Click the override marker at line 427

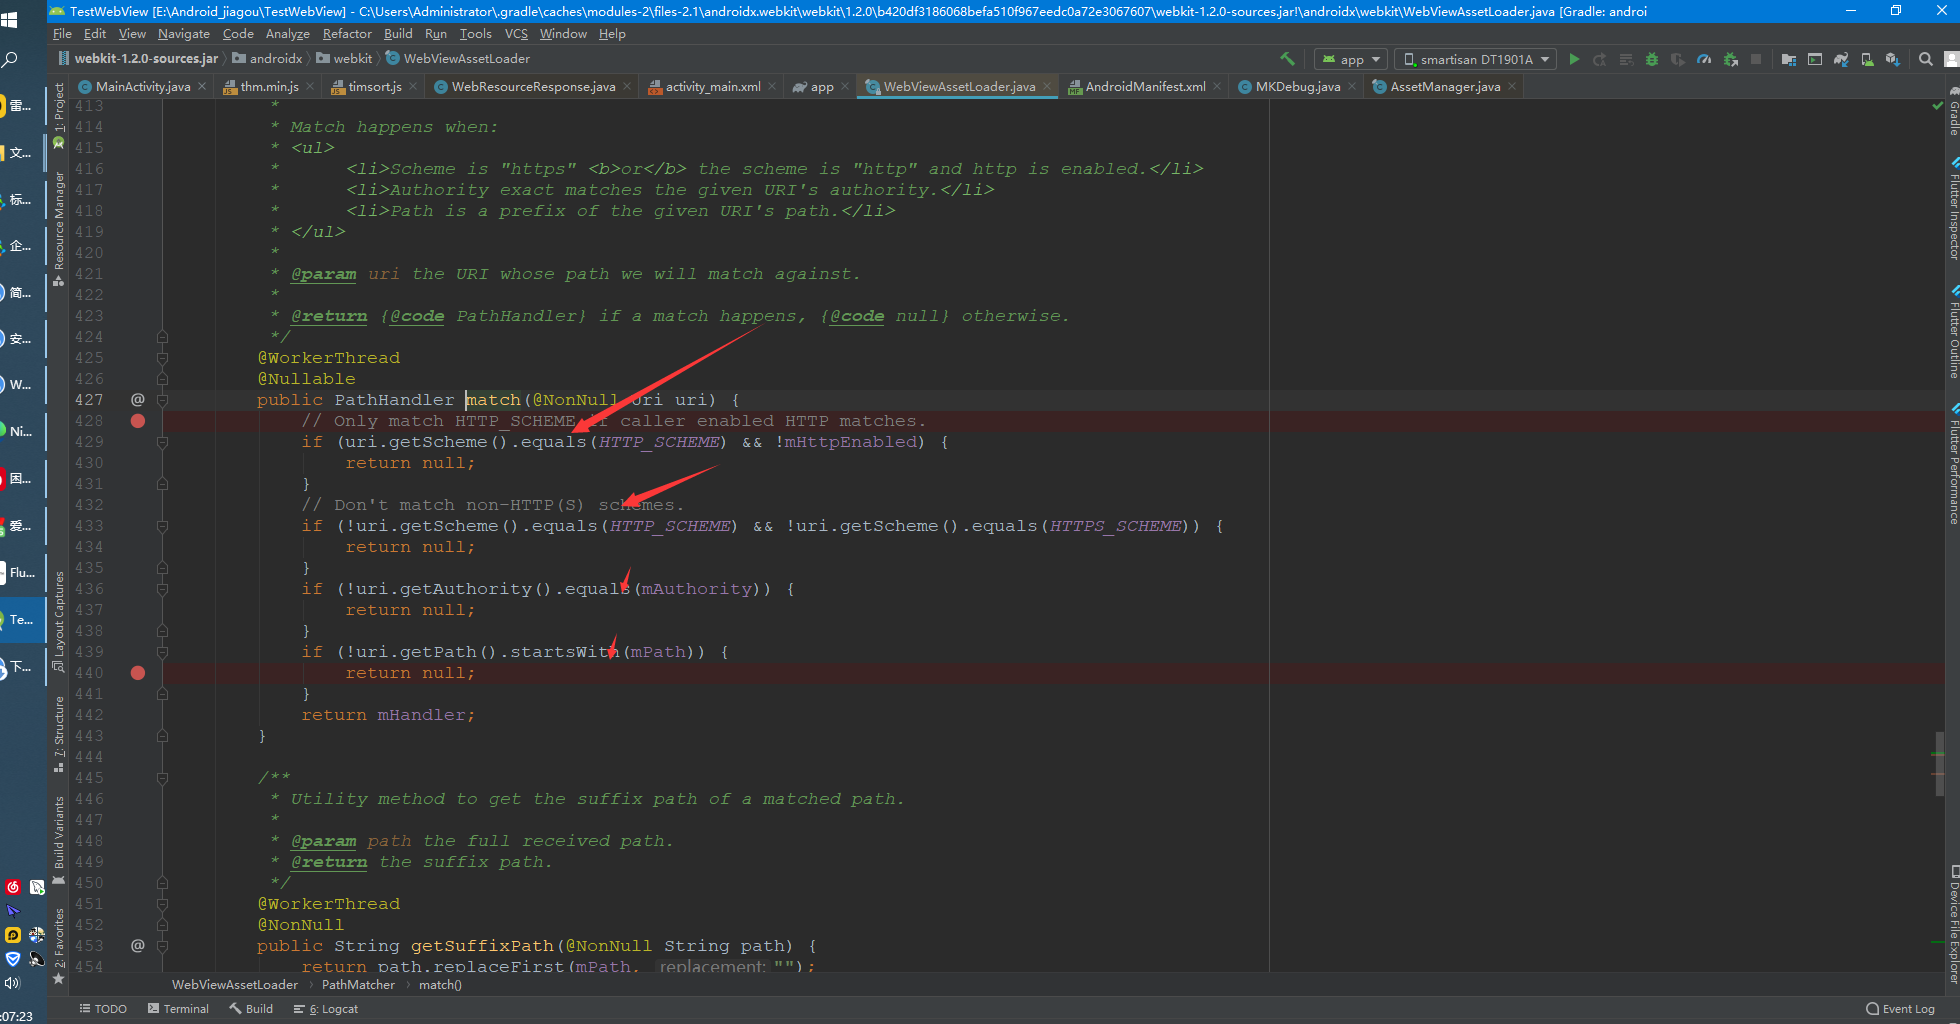click(138, 399)
